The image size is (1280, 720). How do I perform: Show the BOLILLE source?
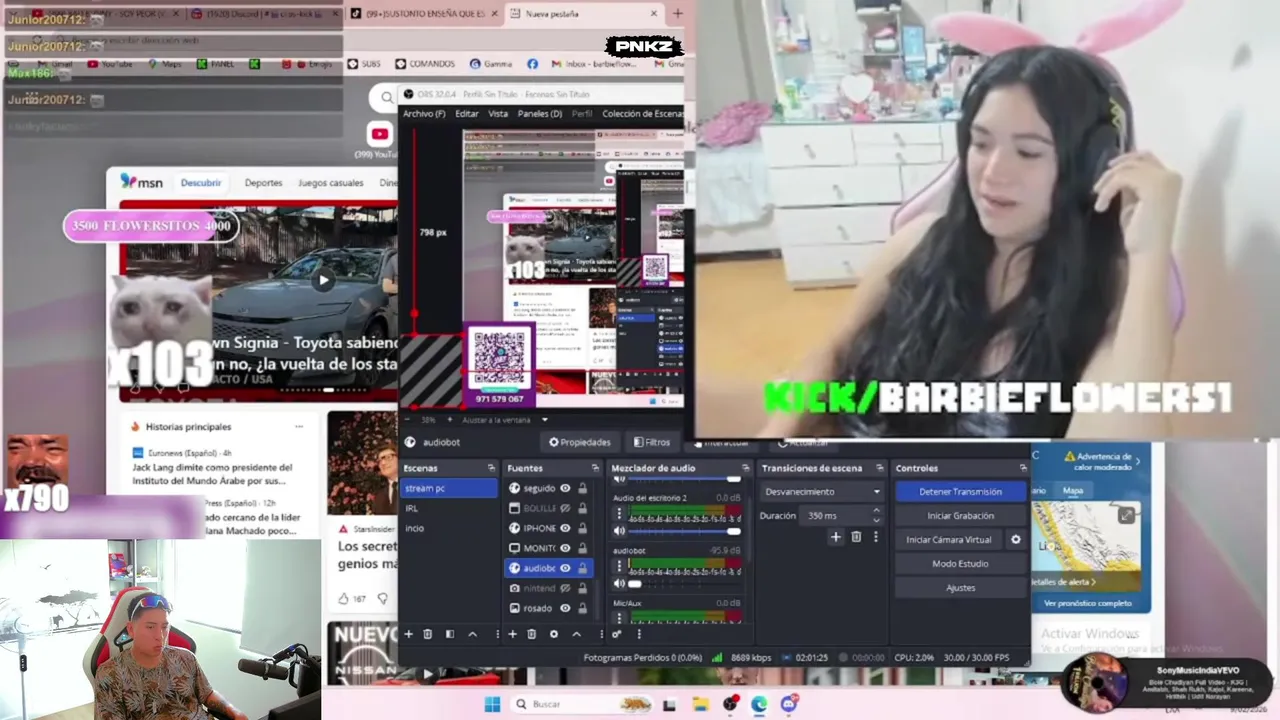click(x=565, y=508)
